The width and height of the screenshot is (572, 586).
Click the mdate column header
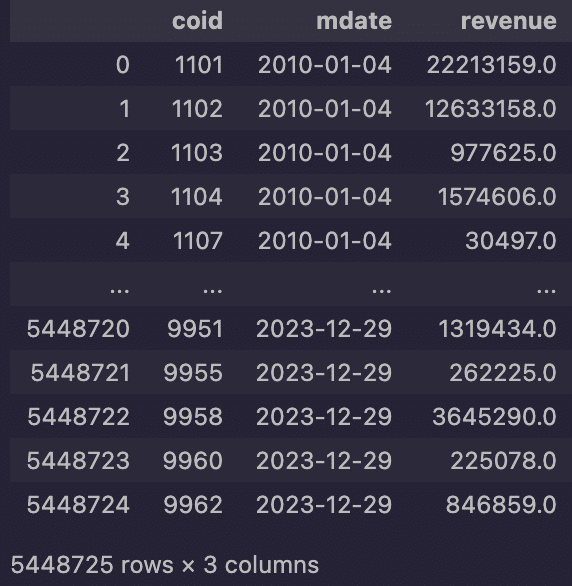(354, 21)
